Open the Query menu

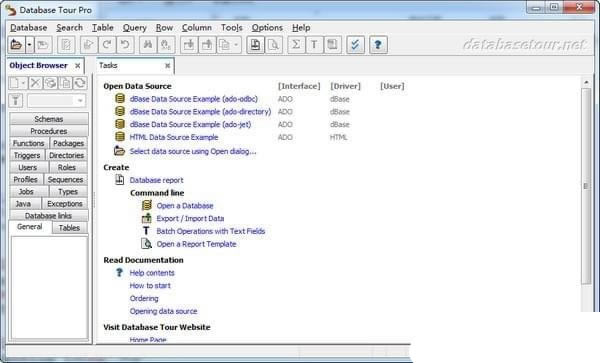click(x=135, y=28)
